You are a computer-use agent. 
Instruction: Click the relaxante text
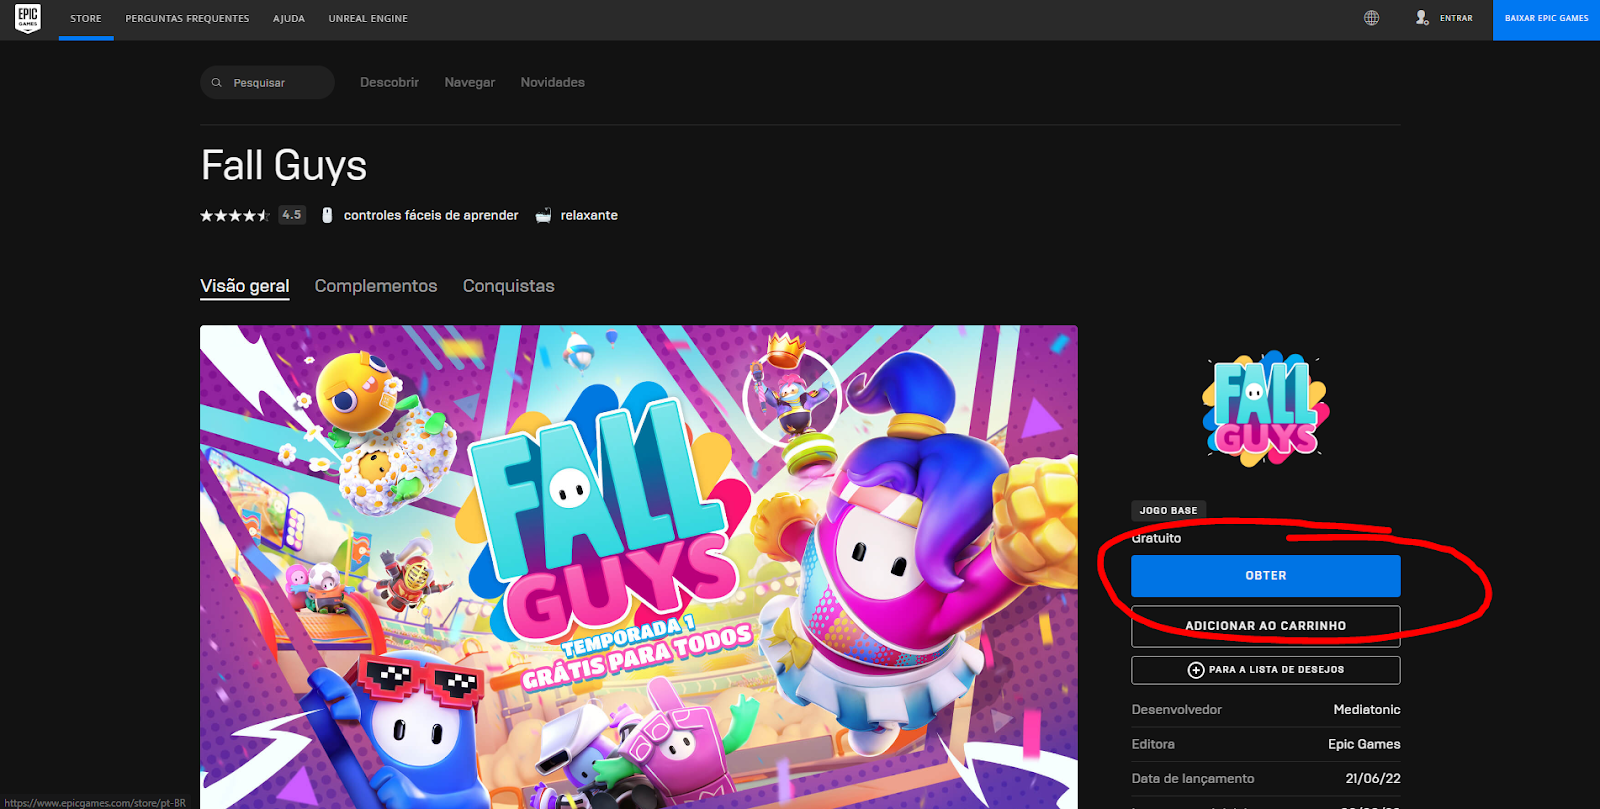coord(589,215)
